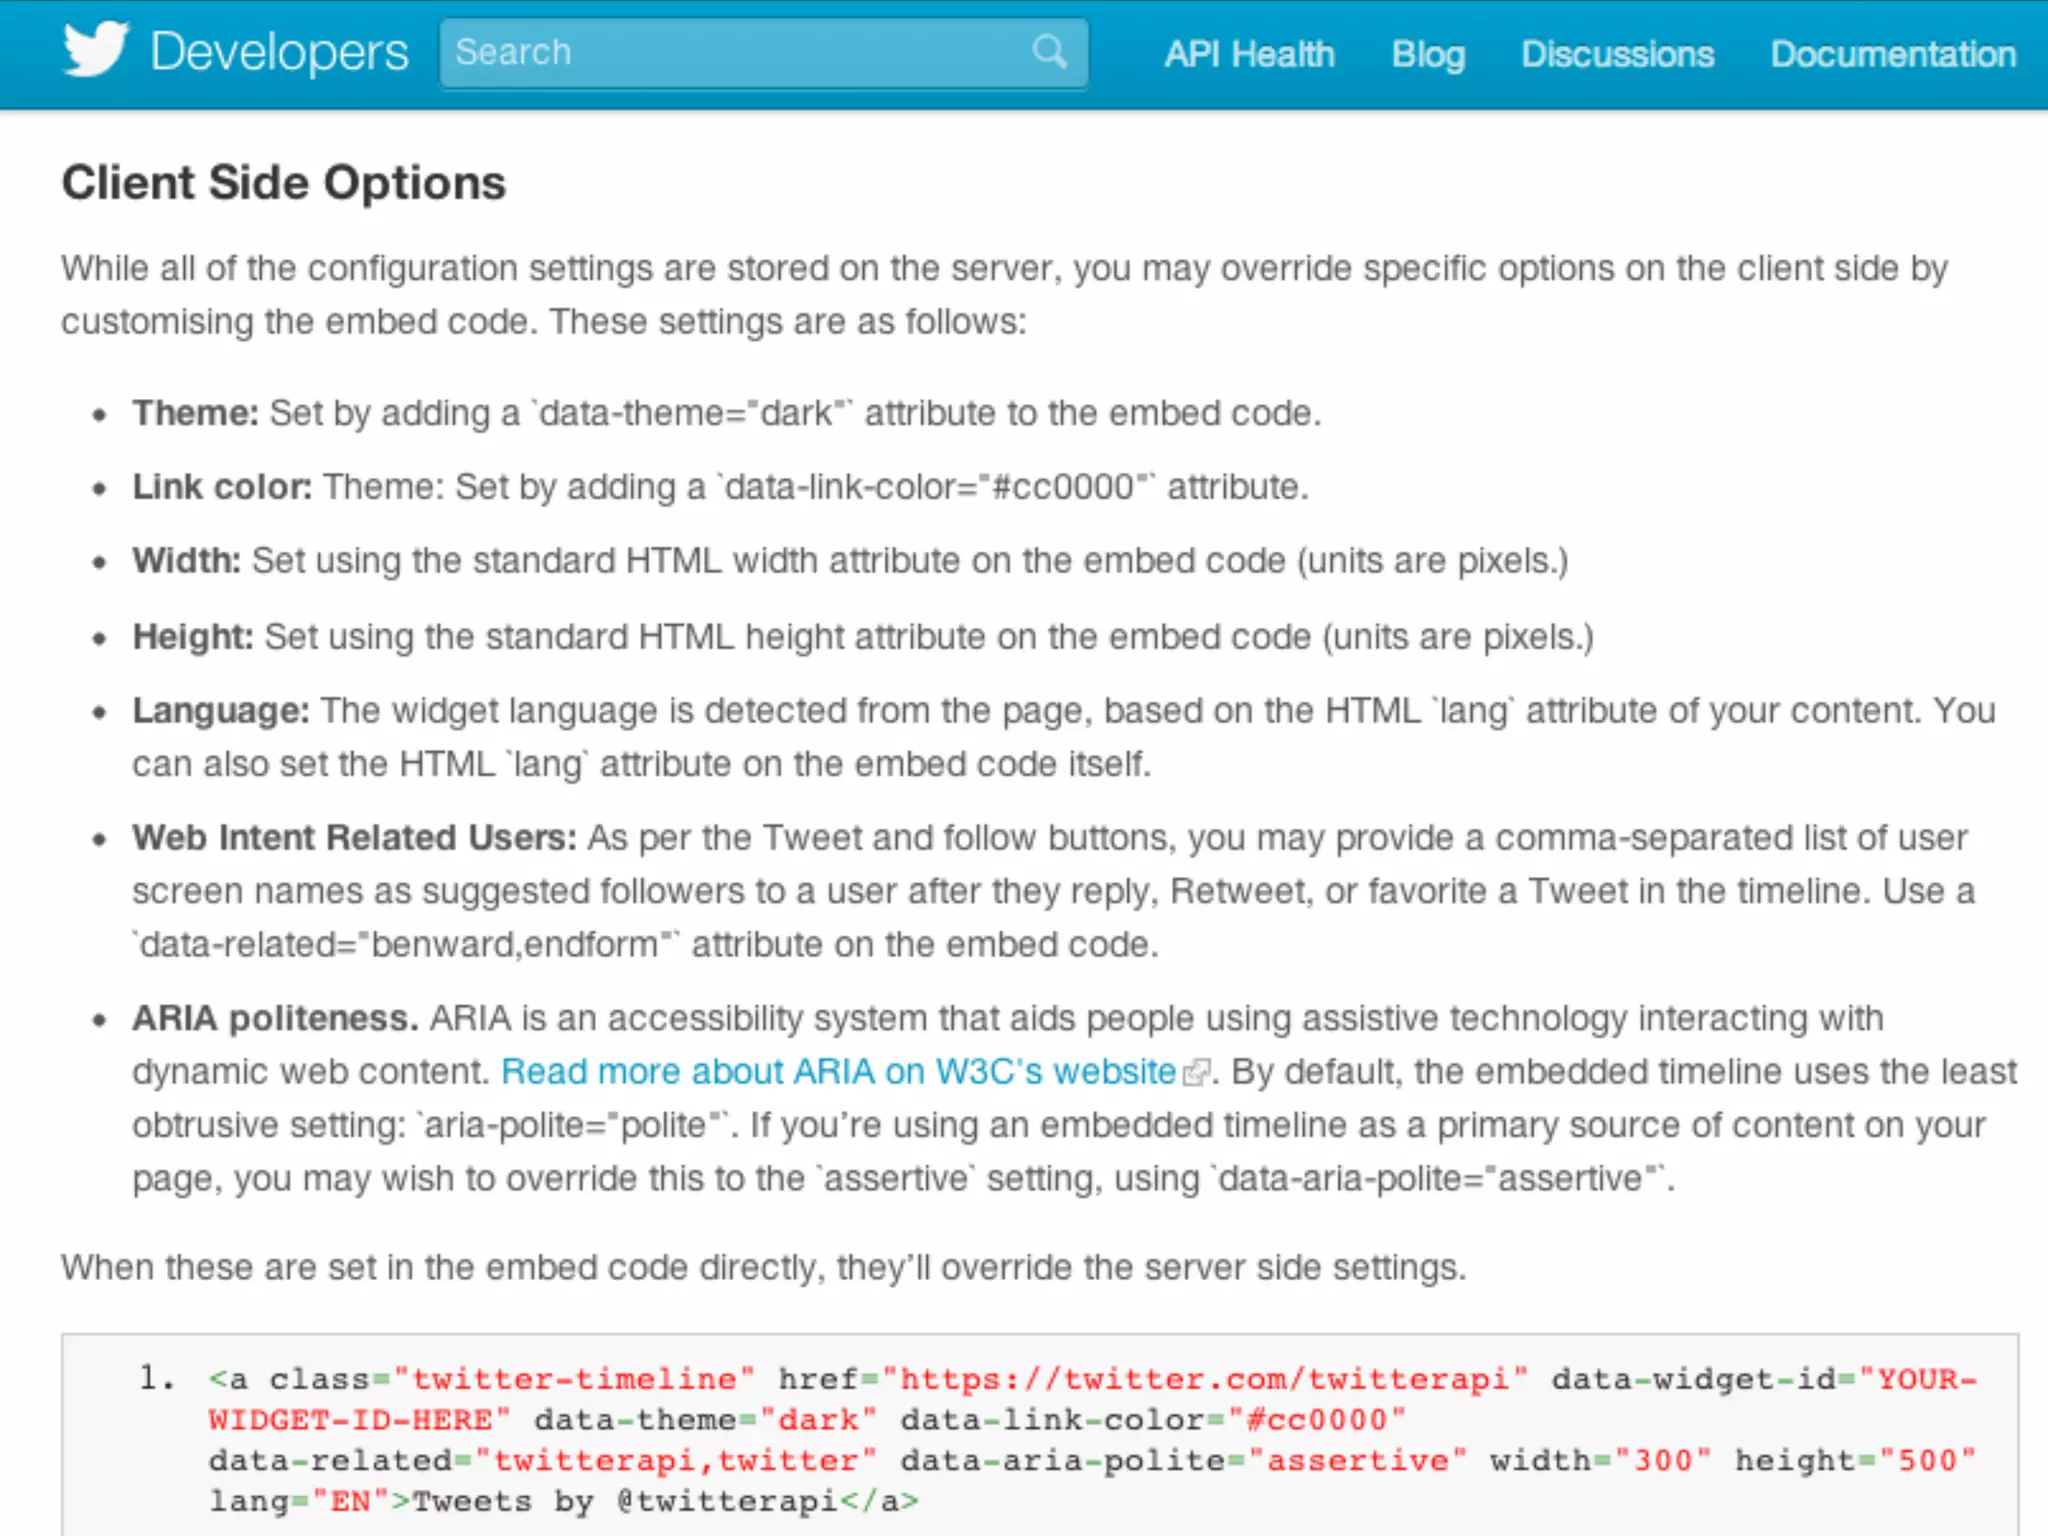
Task: Click Tweets by @twitterapi in code
Action: [x=625, y=1502]
